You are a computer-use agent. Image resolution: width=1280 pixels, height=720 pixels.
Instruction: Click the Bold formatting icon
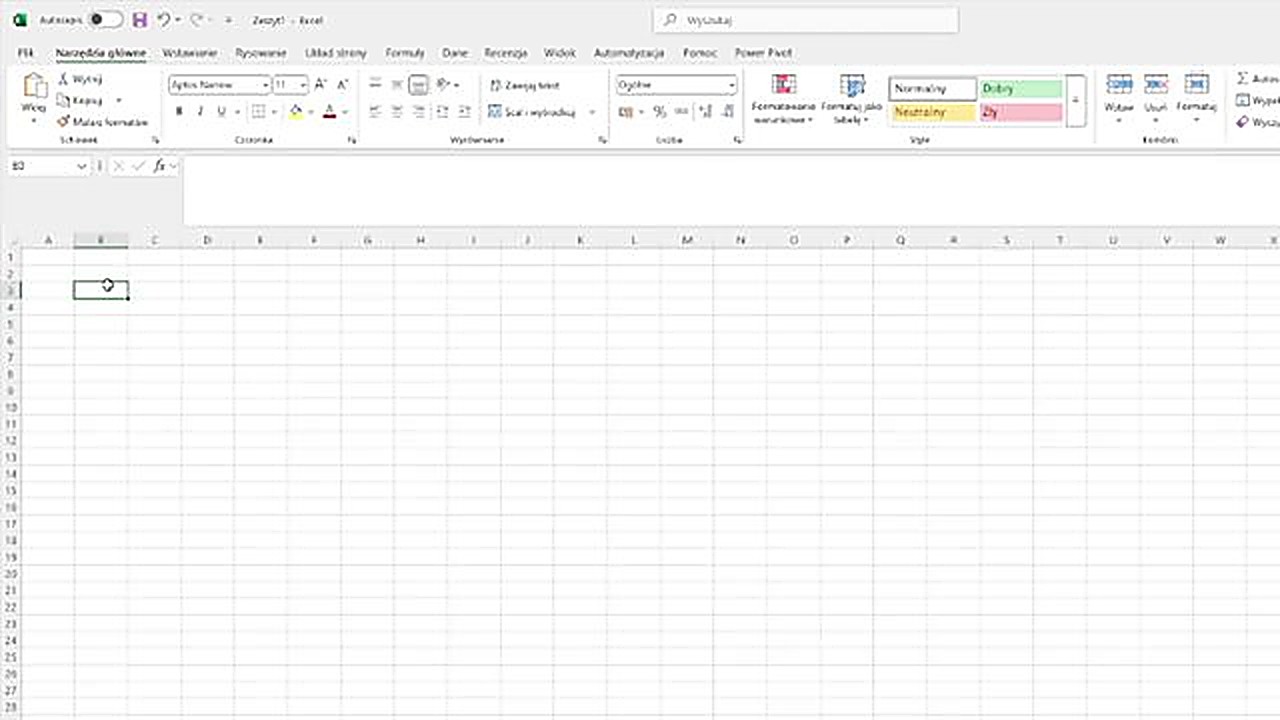pyautogui.click(x=179, y=112)
